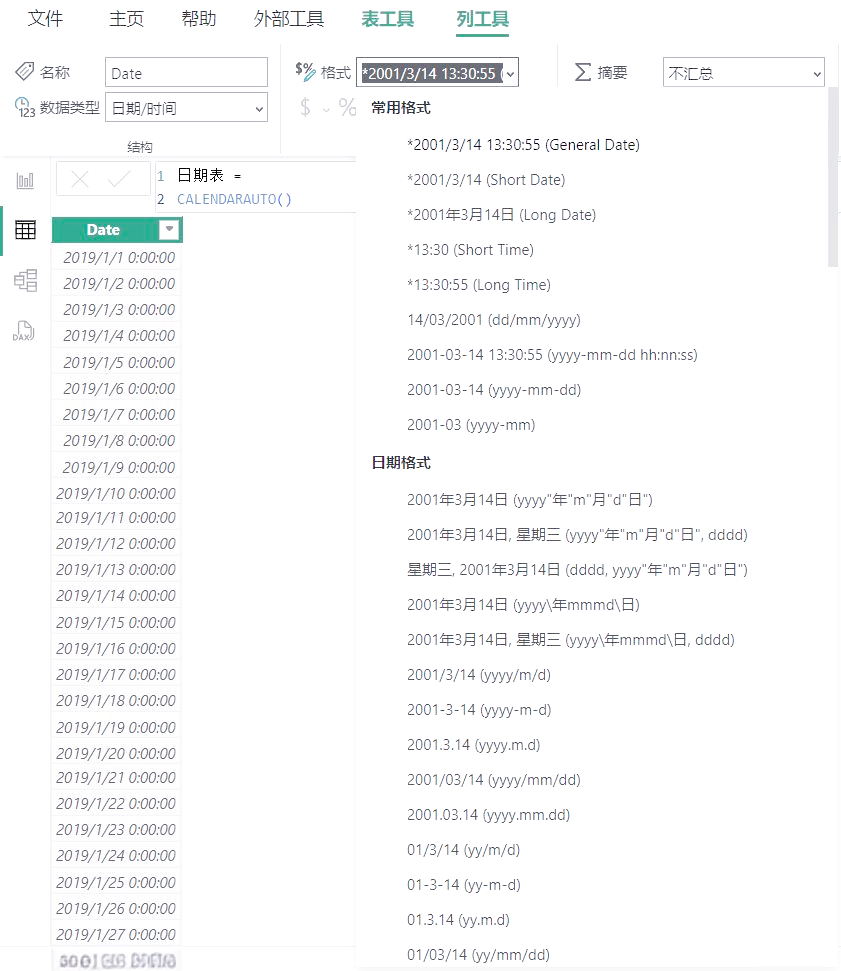Select the 2001-03 (yyyy-mm) format

(x=471, y=425)
